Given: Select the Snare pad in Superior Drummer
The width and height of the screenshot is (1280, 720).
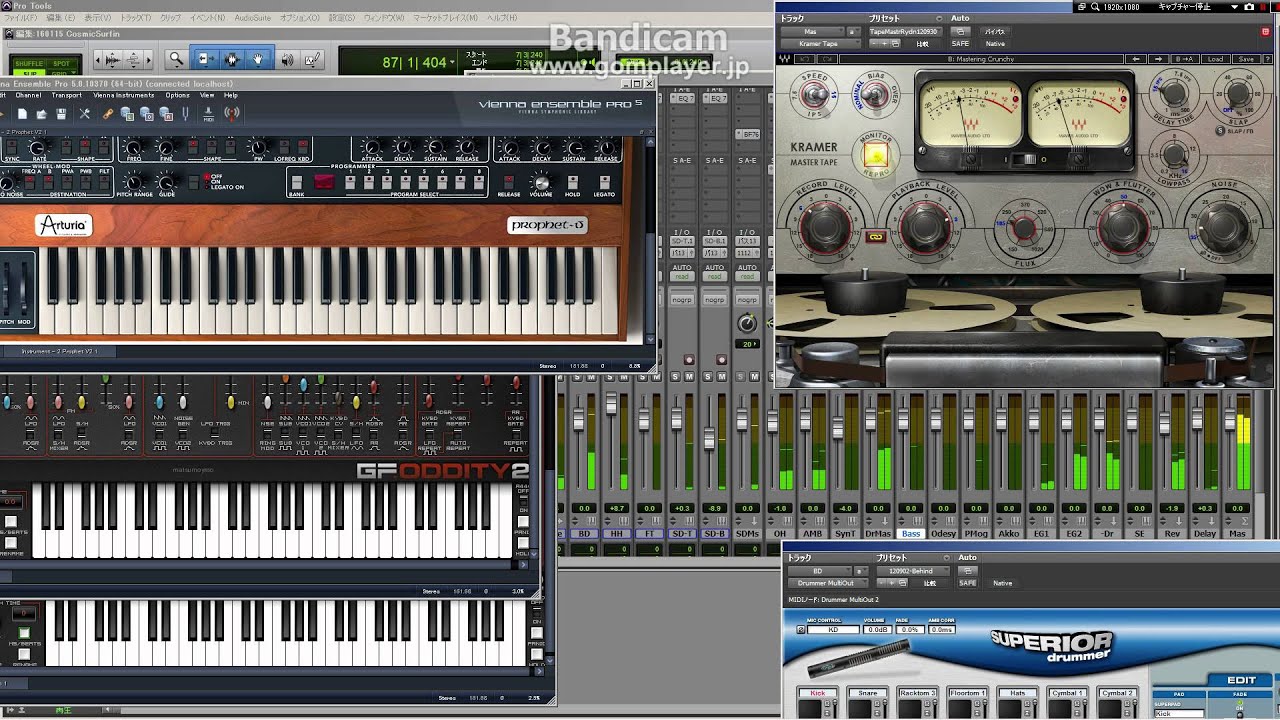Looking at the screenshot, I should pyautogui.click(x=868, y=693).
